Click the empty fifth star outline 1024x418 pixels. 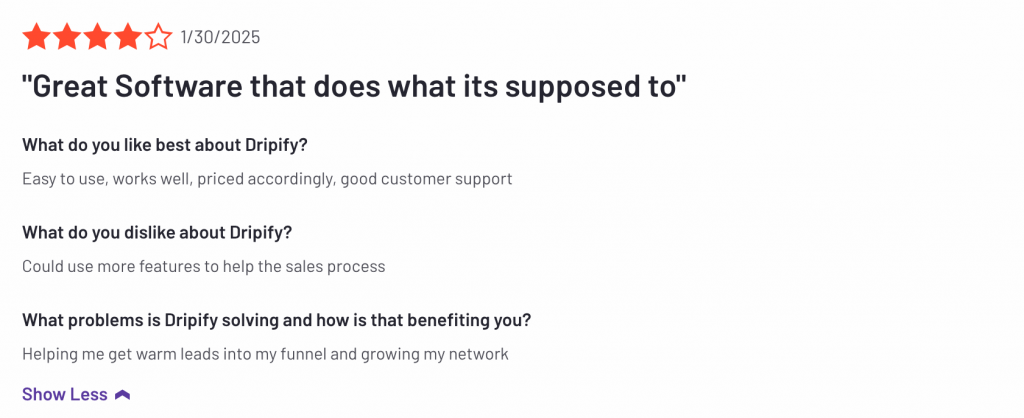(x=159, y=37)
